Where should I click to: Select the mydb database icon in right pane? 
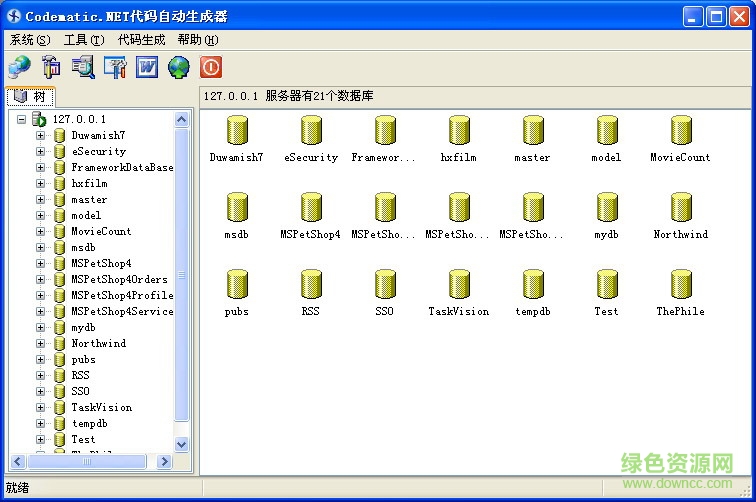(x=607, y=207)
